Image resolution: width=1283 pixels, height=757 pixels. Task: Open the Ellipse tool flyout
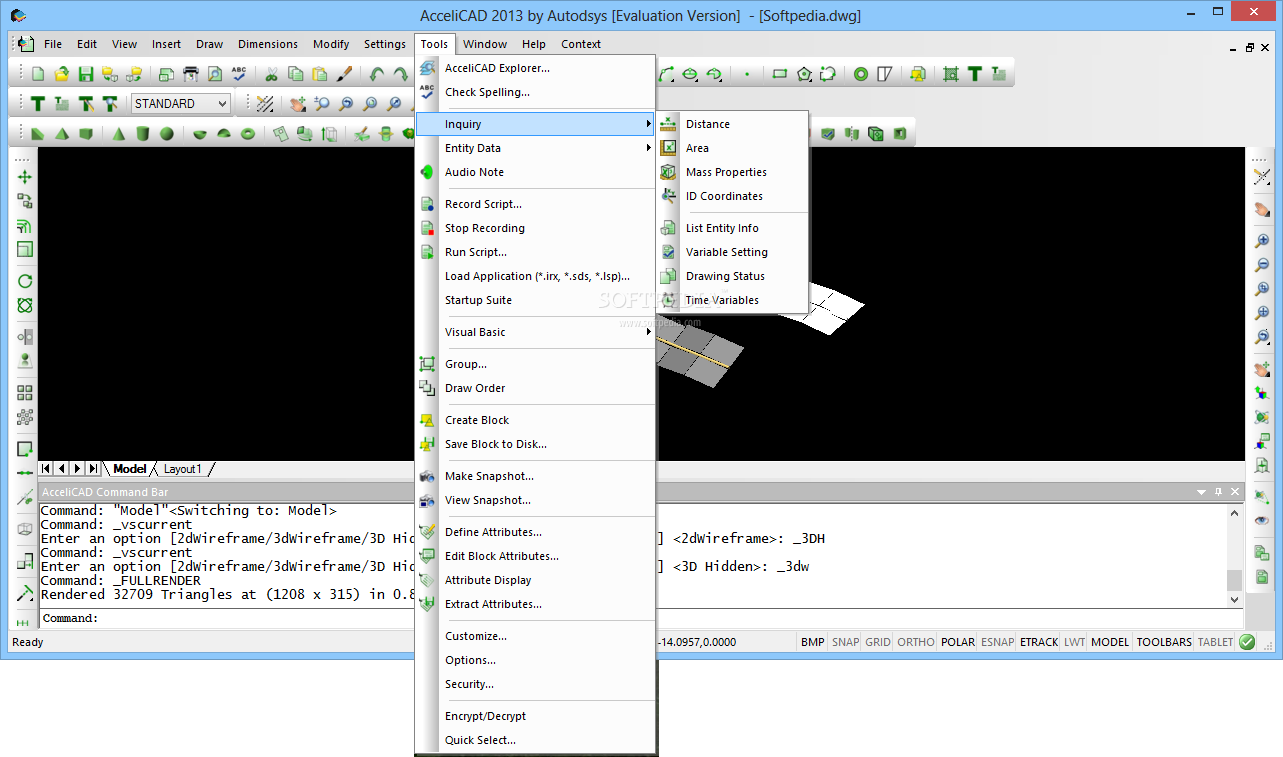[x=690, y=74]
